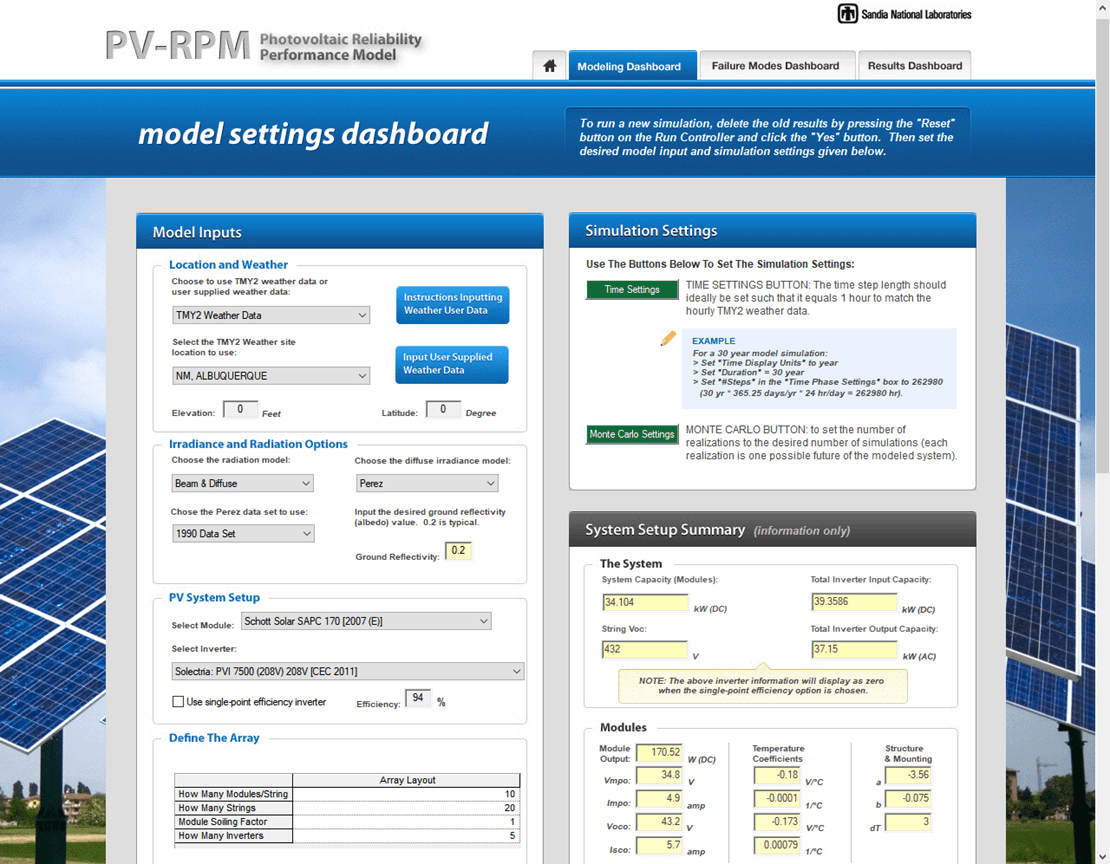Click Structure & Mounting a value -3.56
The image size is (1110, 864).
coord(908,775)
